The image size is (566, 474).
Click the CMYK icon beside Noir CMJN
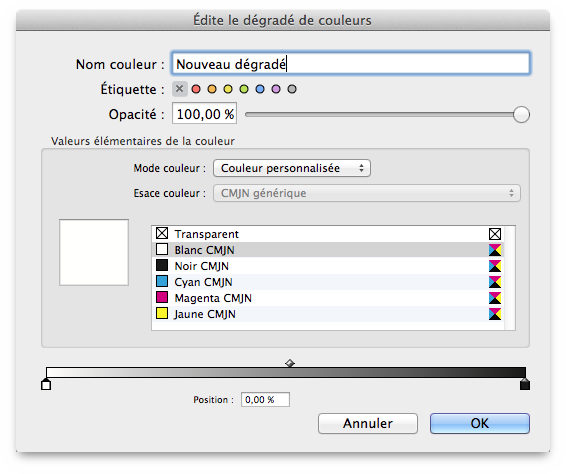click(x=495, y=266)
